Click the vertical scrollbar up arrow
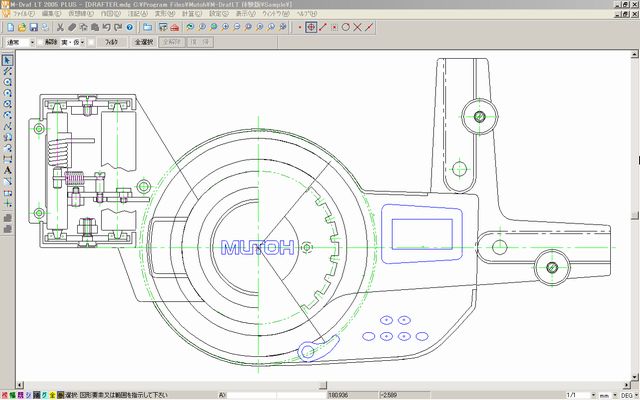This screenshot has width=640, height=400. [635, 54]
